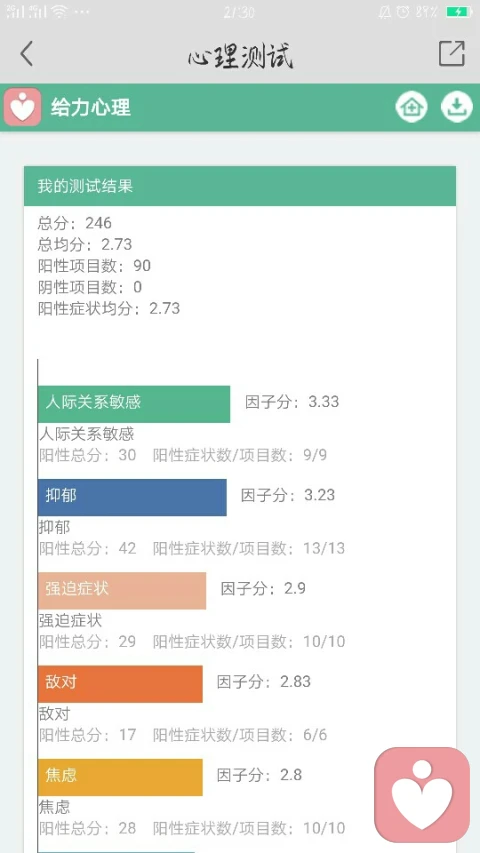Image resolution: width=480 pixels, height=853 pixels.
Task: Select the green 人际关系敏感 bar
Action: (134, 404)
